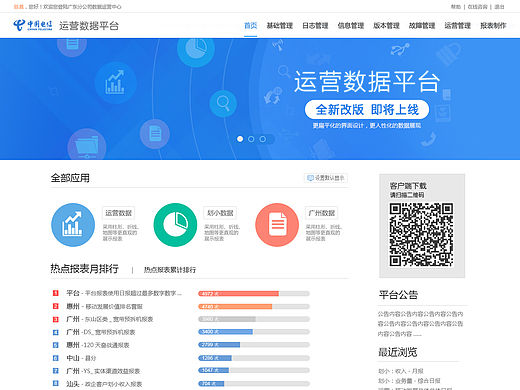Open the blue bar chart 运营数据 icon
The width and height of the screenshot is (520, 390).
73,225
